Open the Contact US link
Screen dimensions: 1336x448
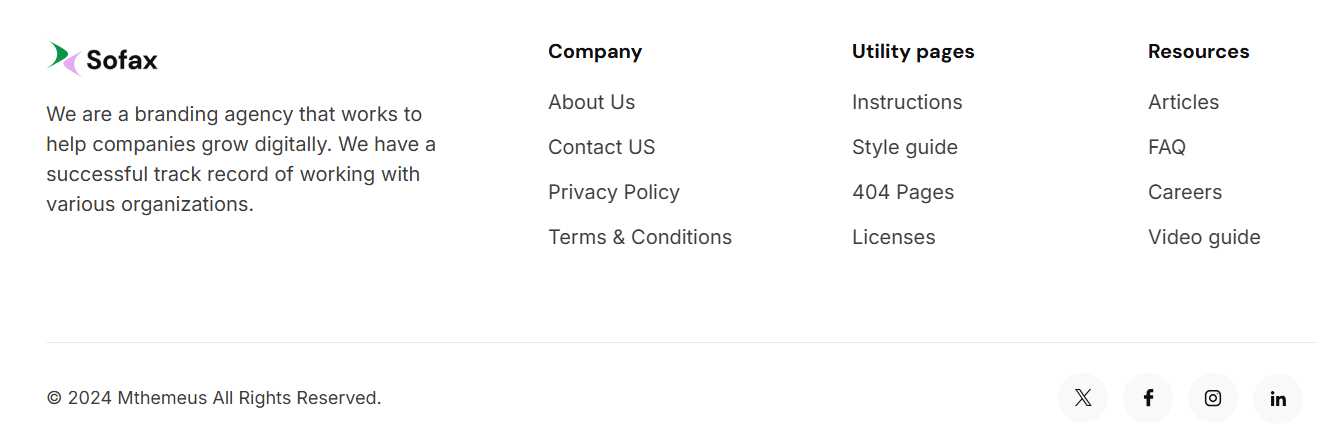(601, 147)
